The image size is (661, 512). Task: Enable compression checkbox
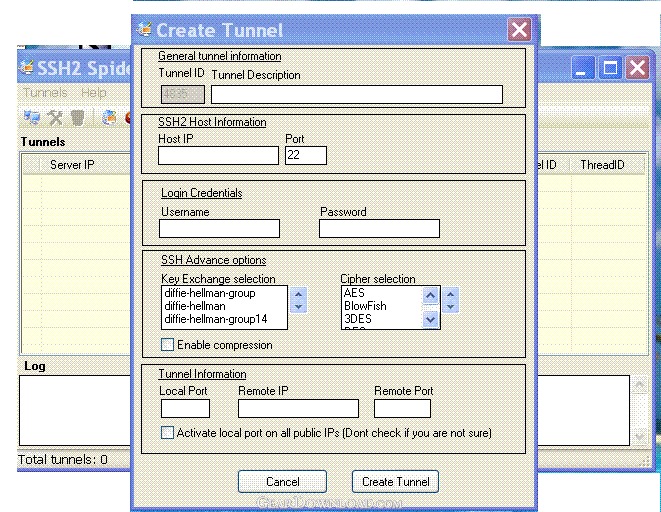coord(167,345)
